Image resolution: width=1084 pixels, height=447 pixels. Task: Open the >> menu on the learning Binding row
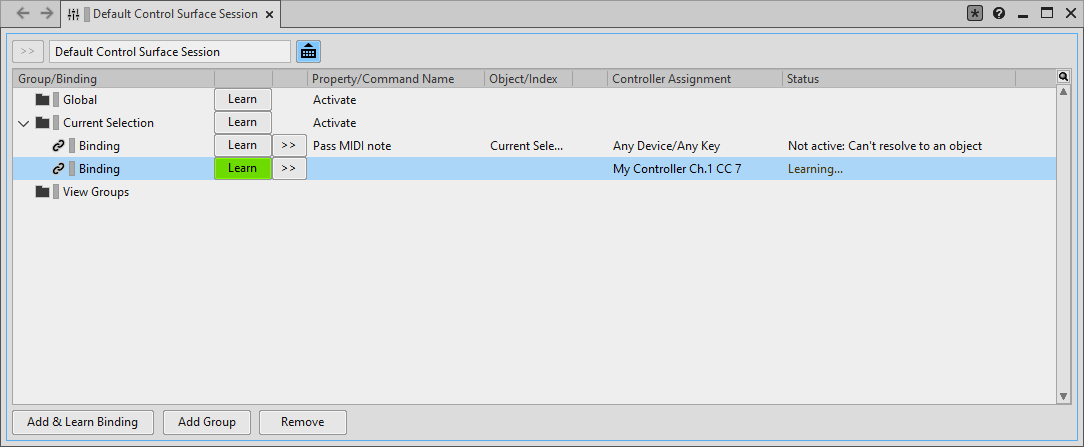coord(288,168)
